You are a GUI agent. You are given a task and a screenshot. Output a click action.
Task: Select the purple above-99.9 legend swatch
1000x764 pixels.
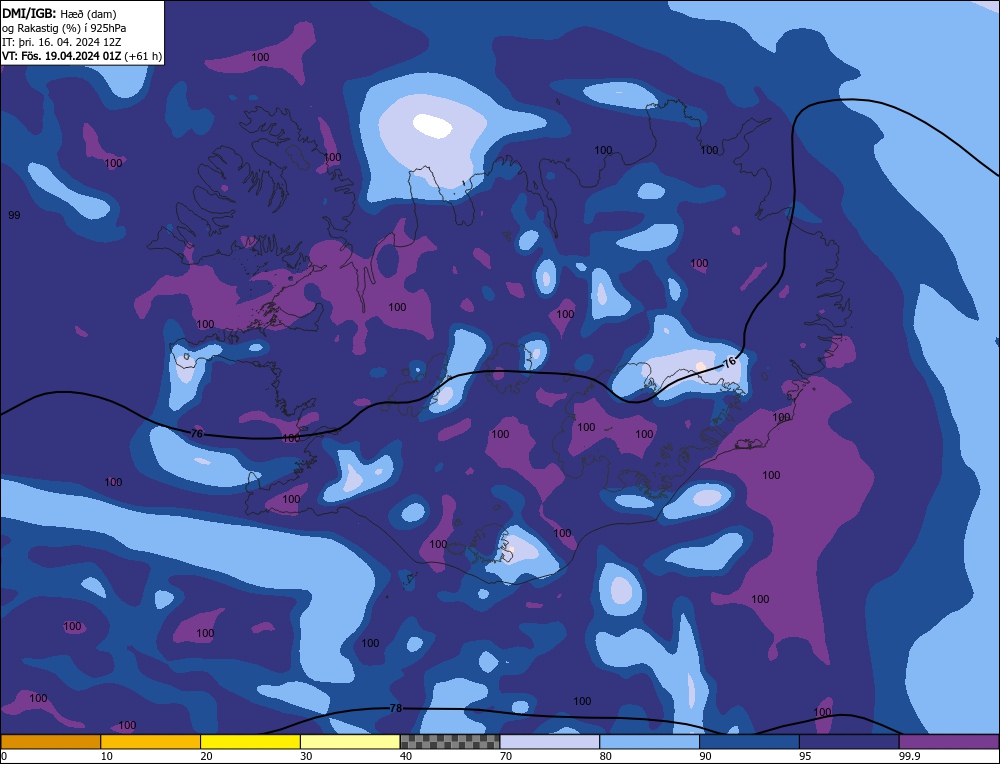(x=949, y=742)
